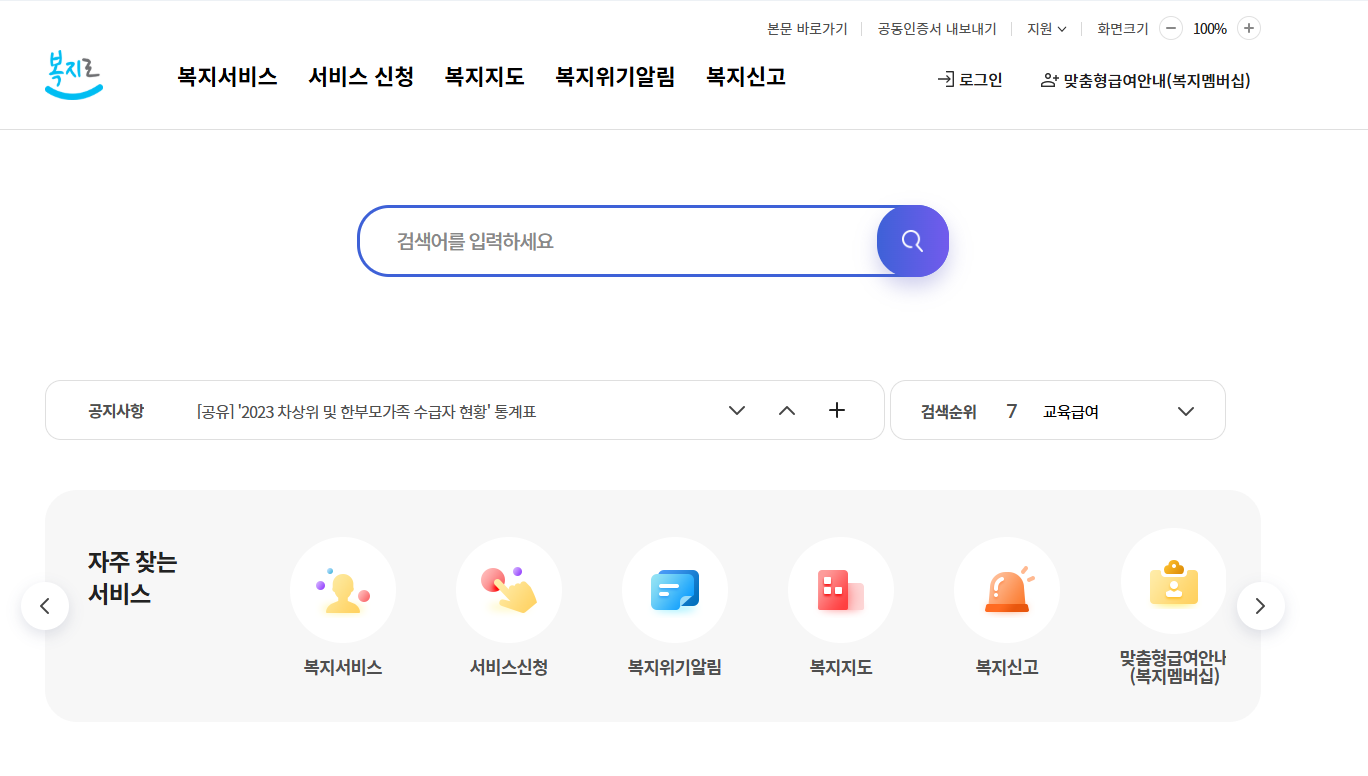
Task: Open the 복지신고 siren shortcut icon
Action: pyautogui.click(x=1007, y=590)
